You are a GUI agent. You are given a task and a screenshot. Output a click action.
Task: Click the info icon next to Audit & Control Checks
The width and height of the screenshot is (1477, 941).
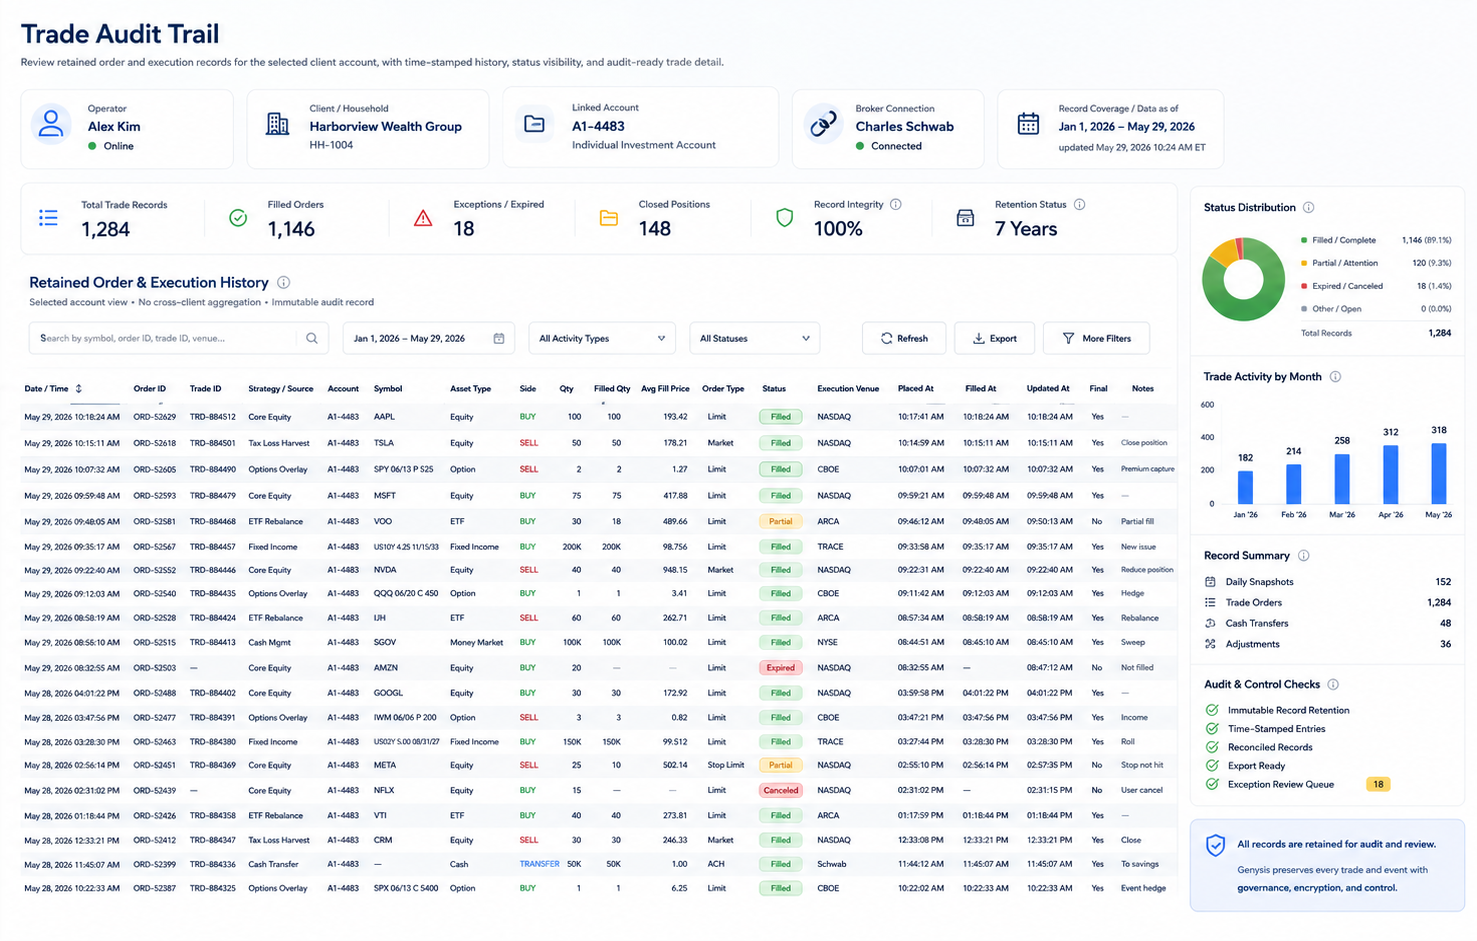pyautogui.click(x=1333, y=684)
